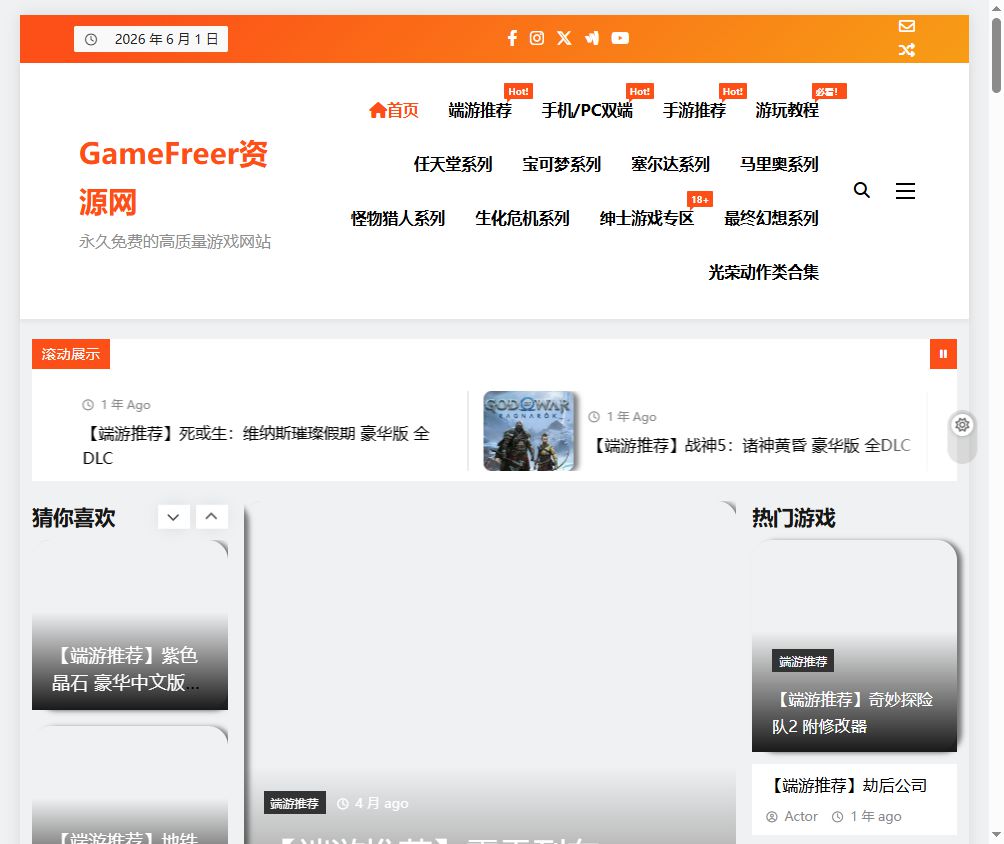Open 宝可梦系列 menu item
The width and height of the screenshot is (1004, 844).
pyautogui.click(x=562, y=165)
